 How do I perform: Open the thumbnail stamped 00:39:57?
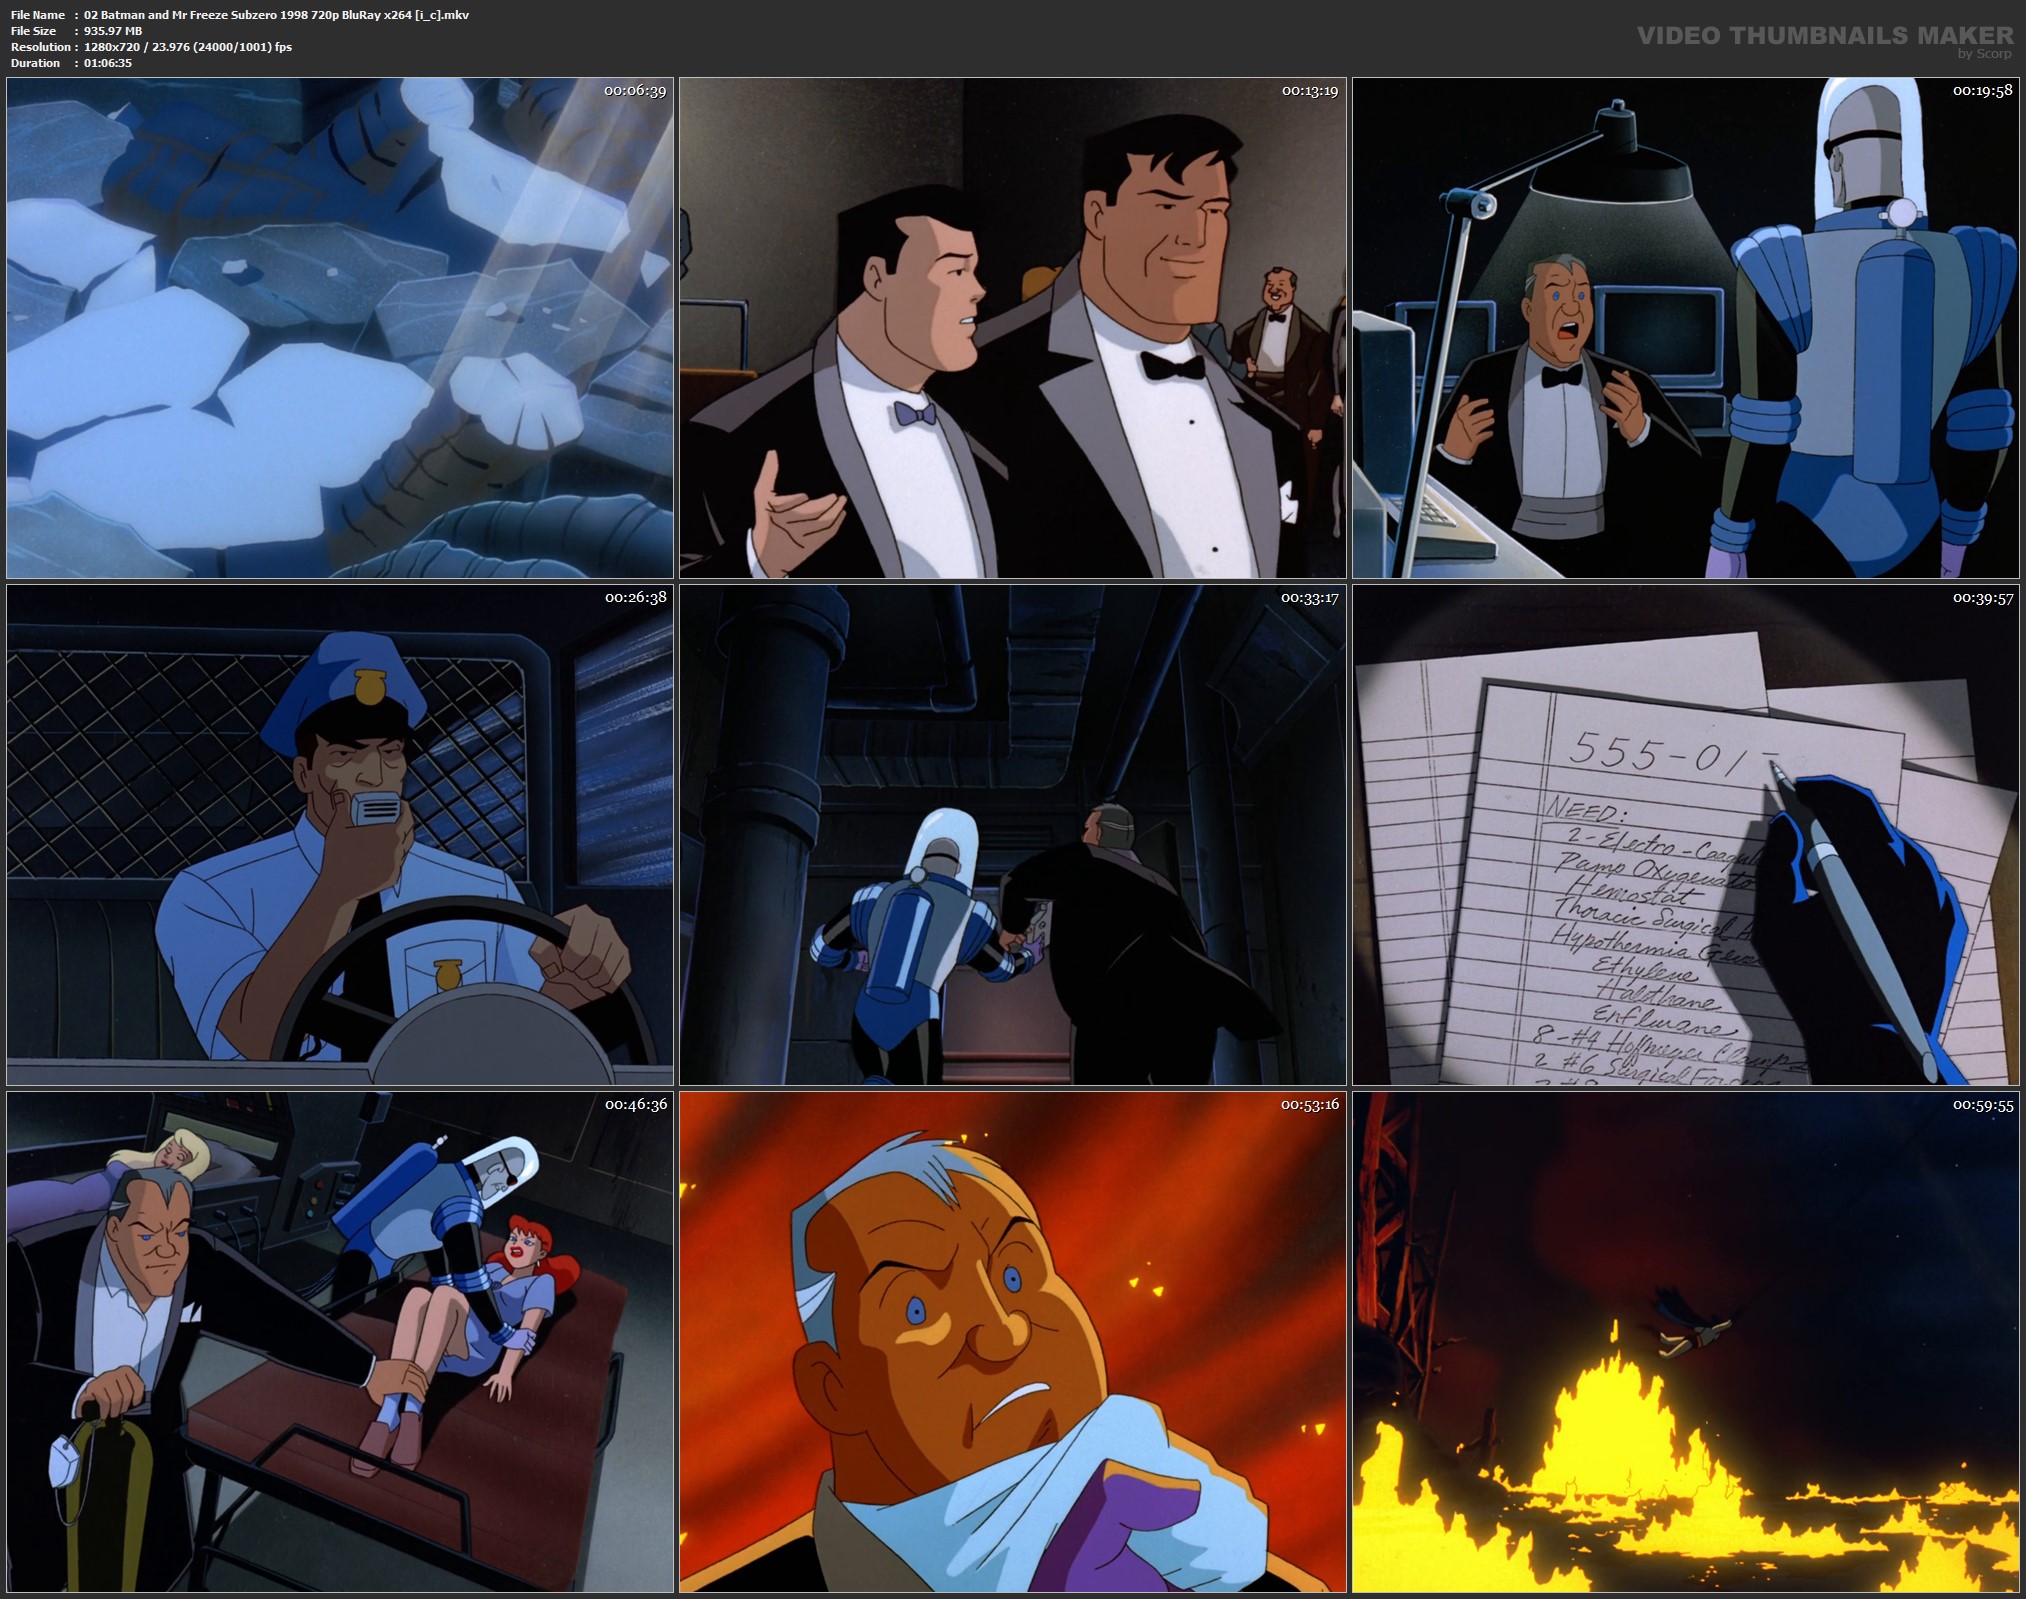pyautogui.click(x=1686, y=835)
